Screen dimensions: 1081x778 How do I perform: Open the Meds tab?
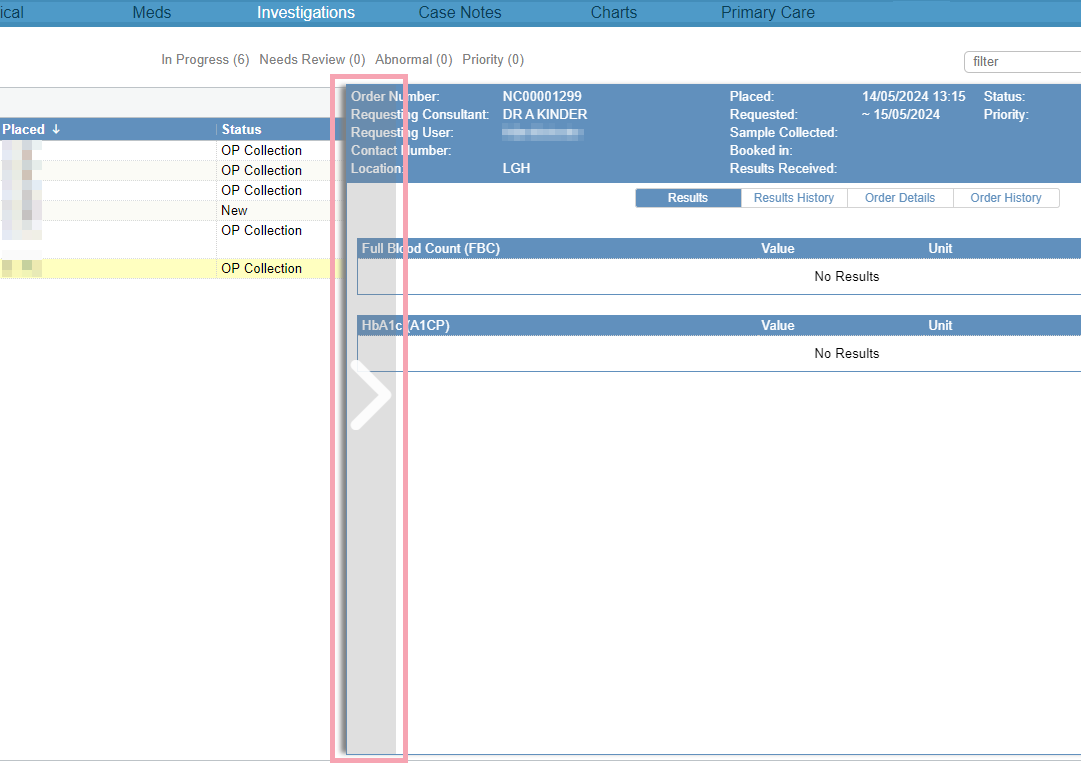click(x=152, y=13)
